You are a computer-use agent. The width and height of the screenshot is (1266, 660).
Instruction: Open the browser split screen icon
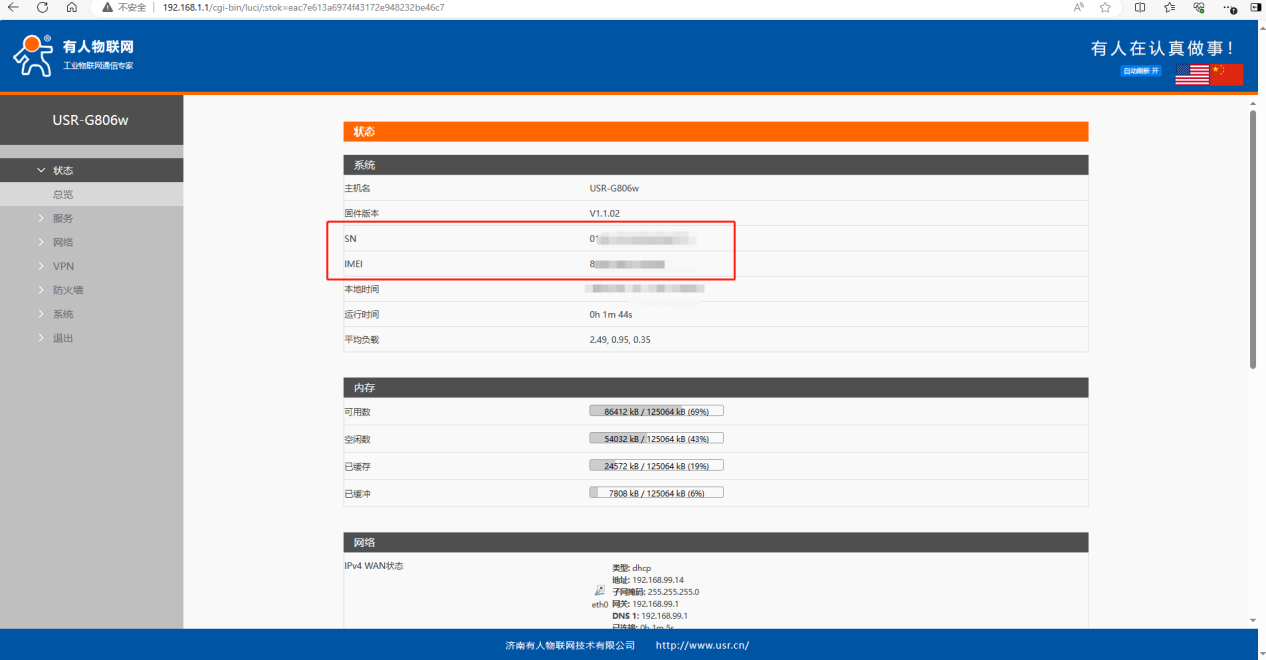click(x=1140, y=7)
